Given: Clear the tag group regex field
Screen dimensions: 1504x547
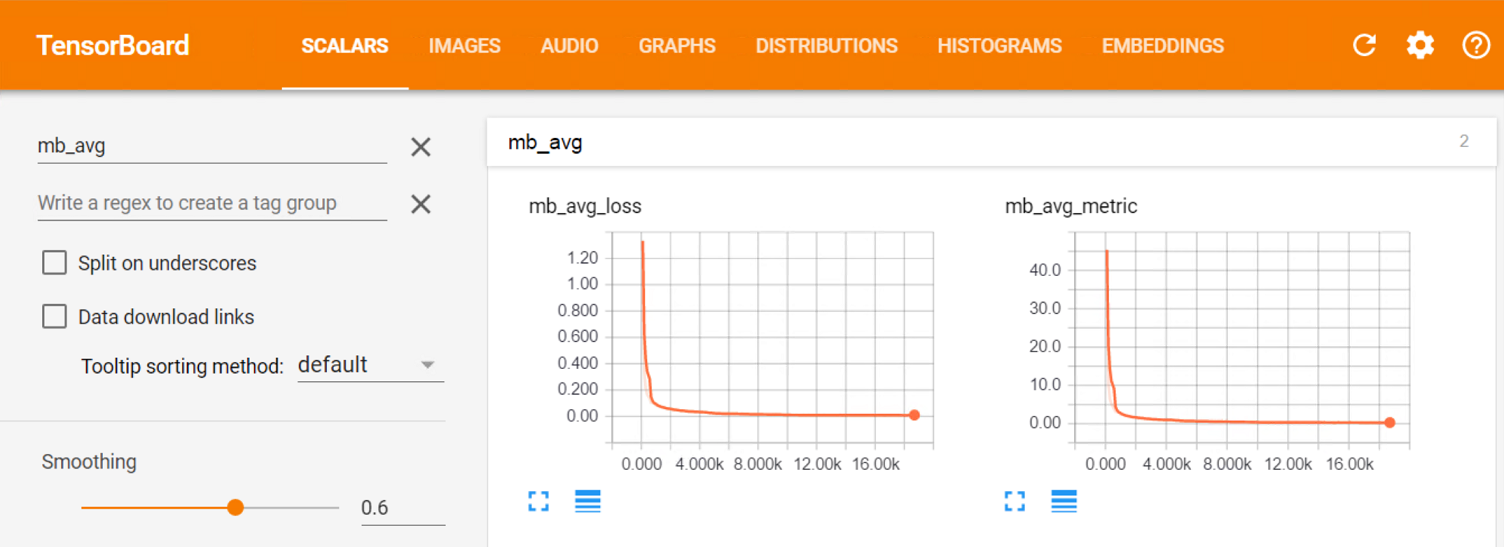Looking at the screenshot, I should tap(421, 204).
